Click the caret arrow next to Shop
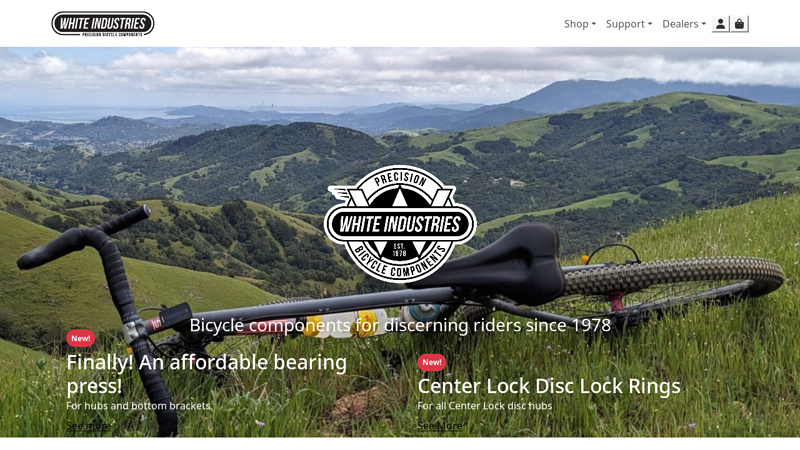 593,24
